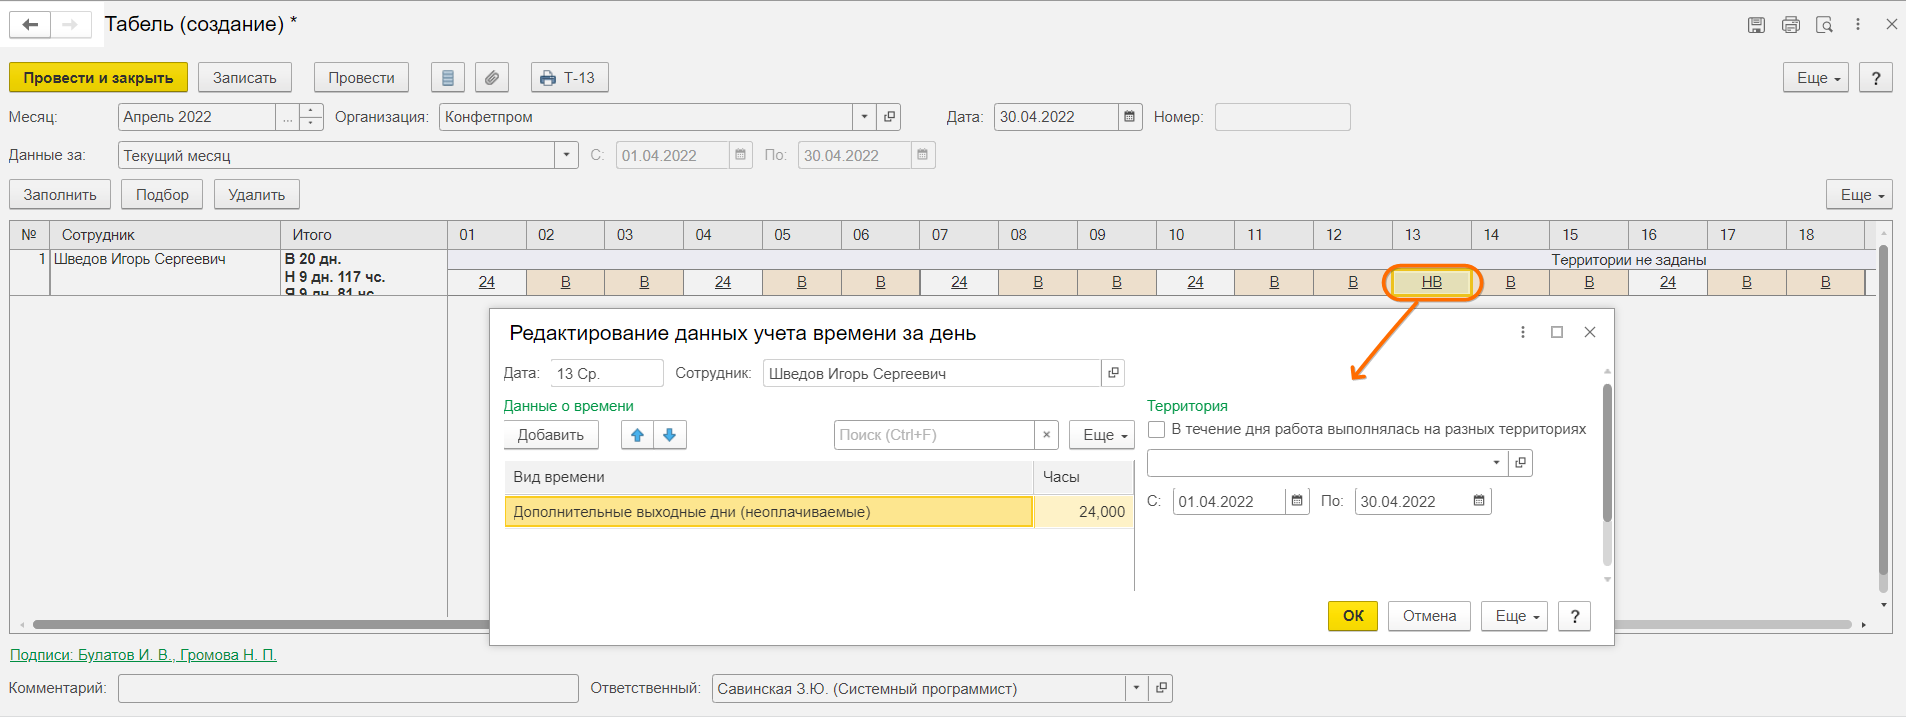Click the 24,000 hours cell
The height and width of the screenshot is (722, 1906).
click(1084, 512)
